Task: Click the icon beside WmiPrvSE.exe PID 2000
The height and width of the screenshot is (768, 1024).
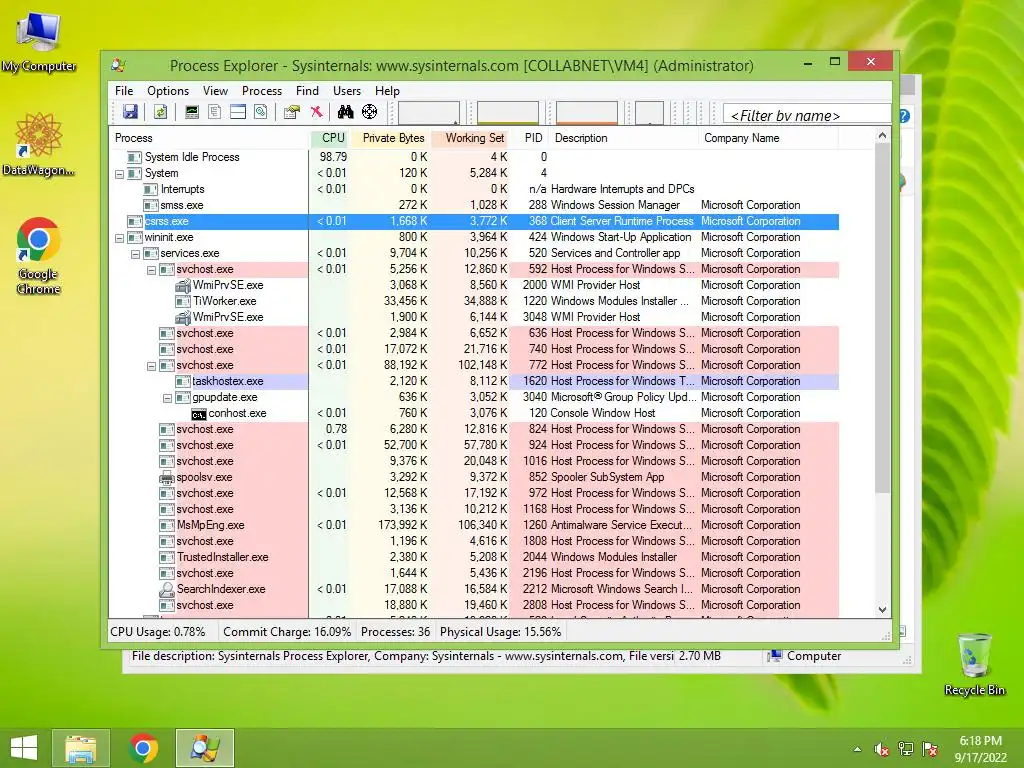Action: pos(183,285)
